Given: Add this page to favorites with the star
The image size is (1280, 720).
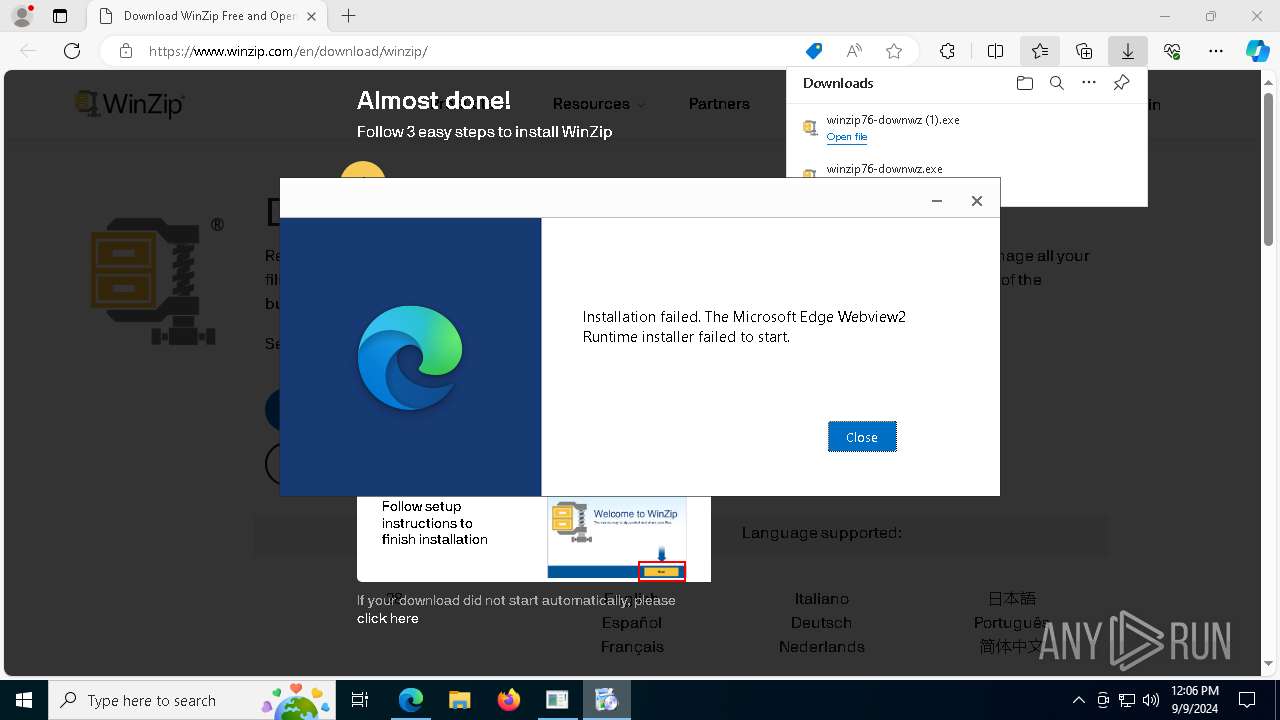Looking at the screenshot, I should (894, 51).
